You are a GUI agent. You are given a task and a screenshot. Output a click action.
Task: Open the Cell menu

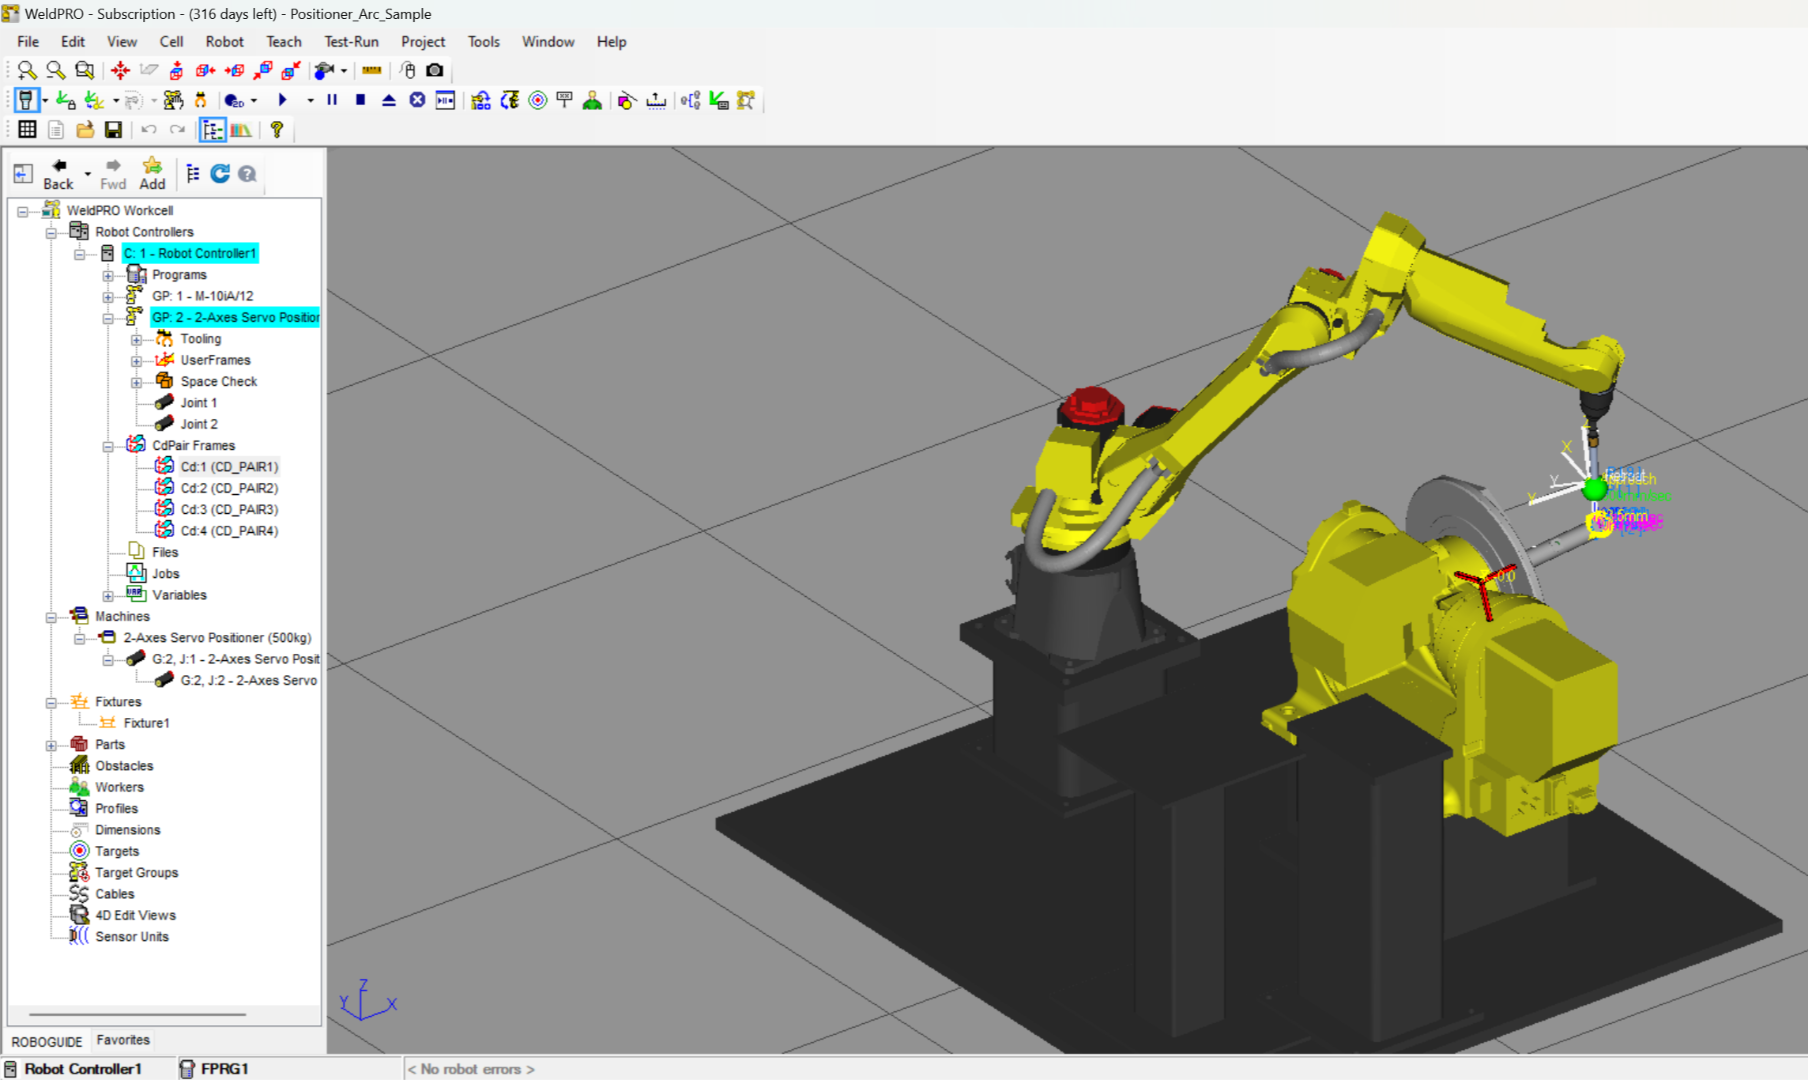[171, 42]
